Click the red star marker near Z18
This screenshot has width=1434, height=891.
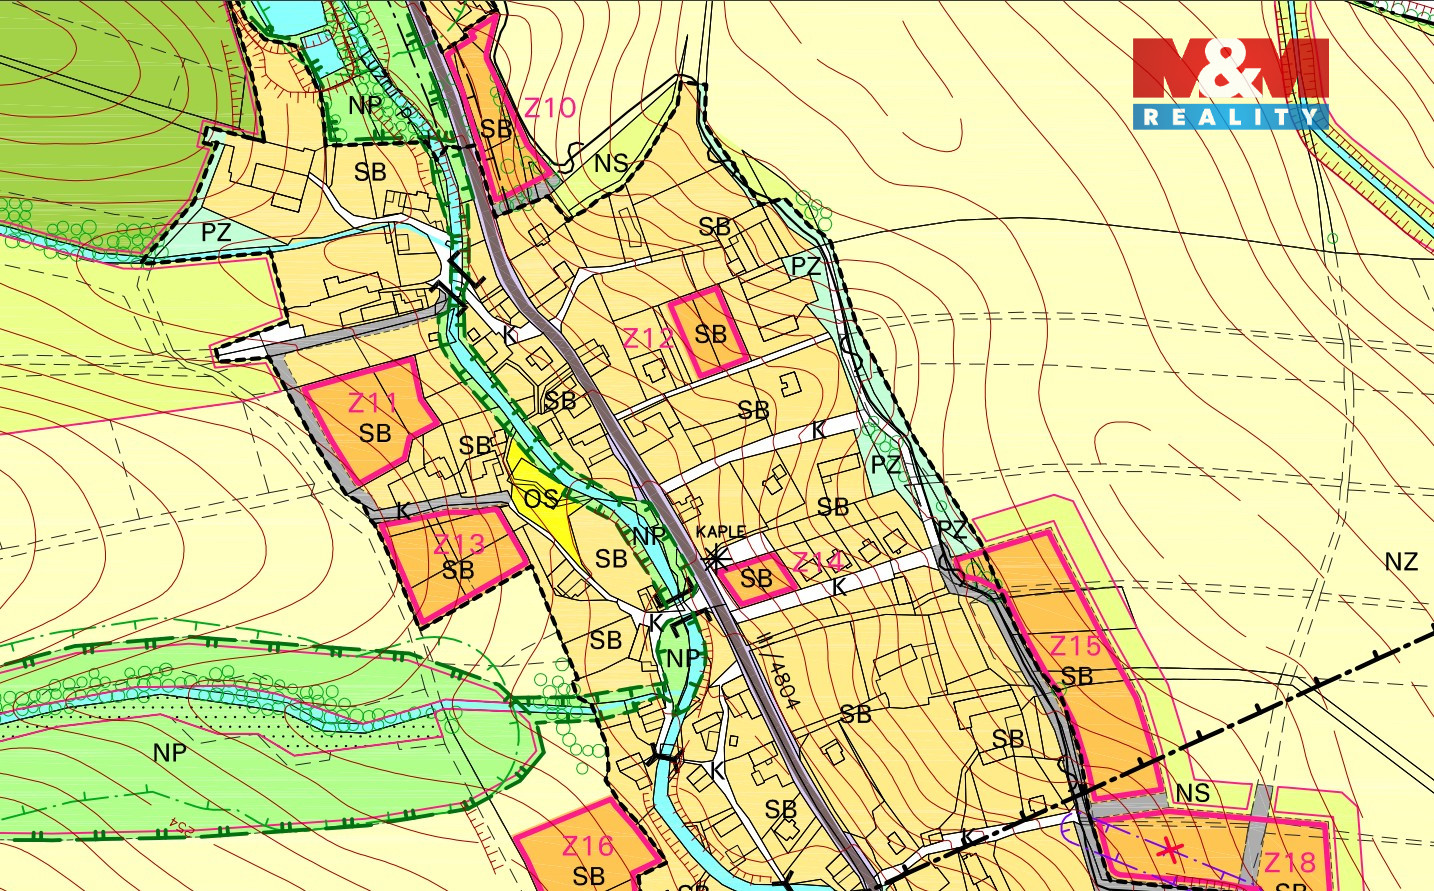coord(1171,850)
